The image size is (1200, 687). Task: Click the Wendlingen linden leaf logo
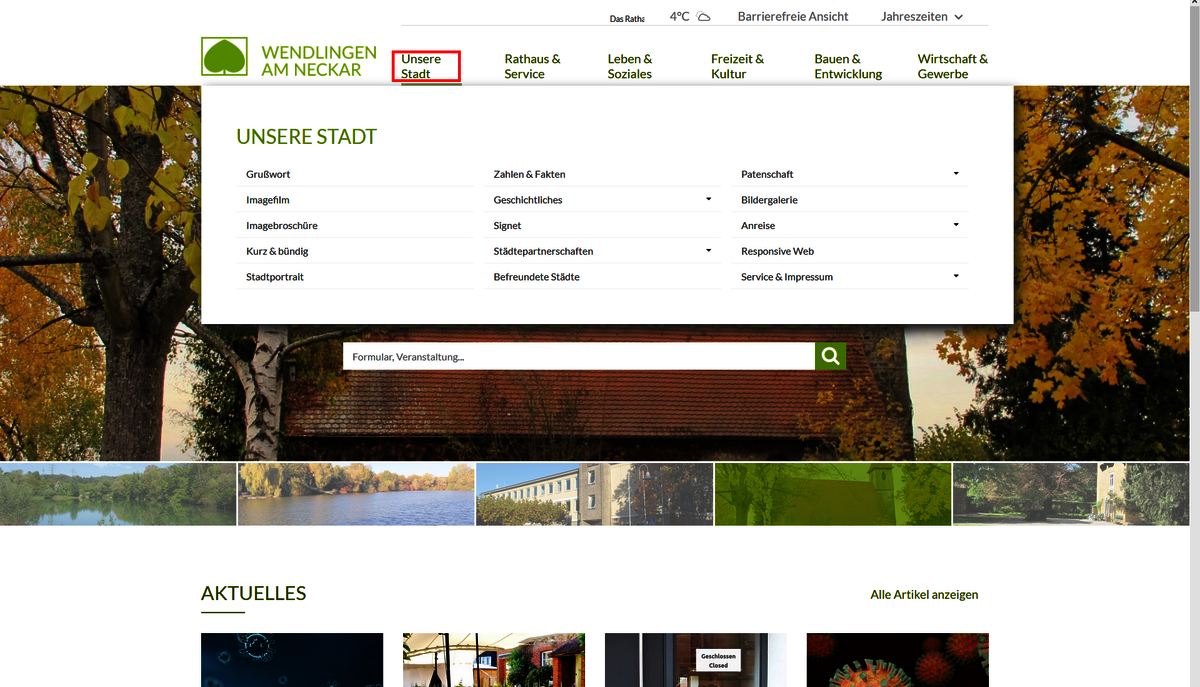[224, 57]
